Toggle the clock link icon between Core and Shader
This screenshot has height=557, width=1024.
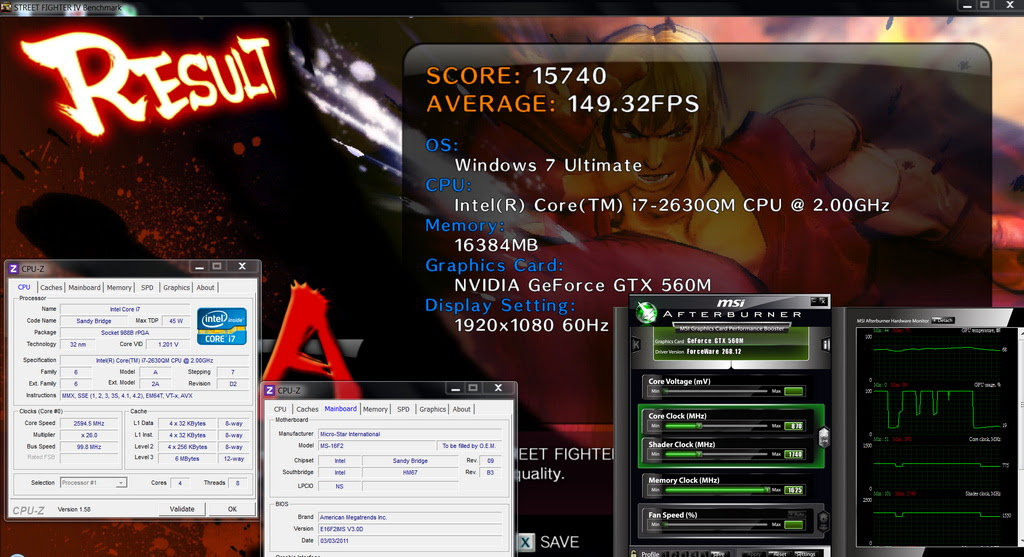(824, 436)
